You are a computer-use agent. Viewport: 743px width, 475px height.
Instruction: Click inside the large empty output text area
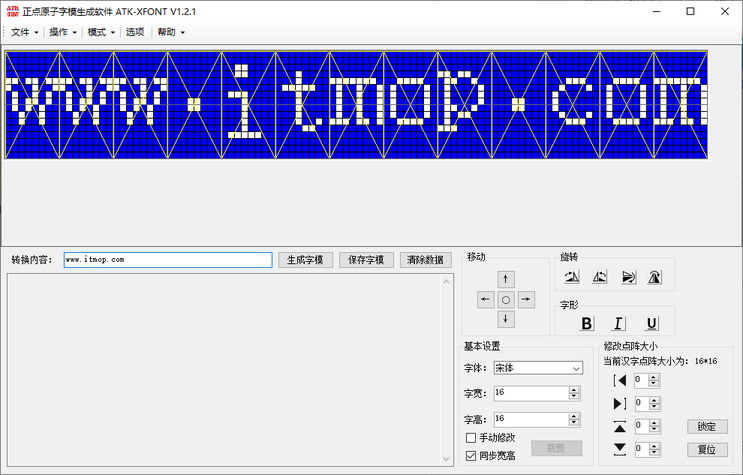point(224,370)
